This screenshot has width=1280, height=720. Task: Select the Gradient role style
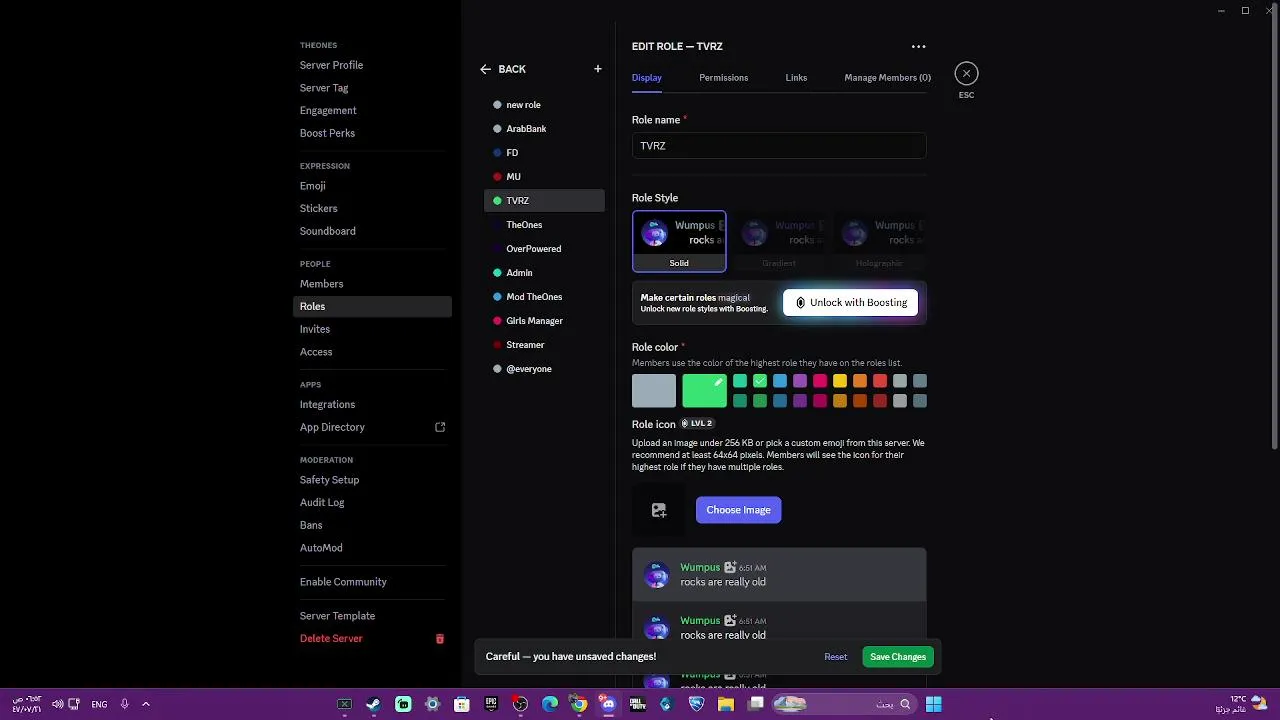pyautogui.click(x=779, y=241)
